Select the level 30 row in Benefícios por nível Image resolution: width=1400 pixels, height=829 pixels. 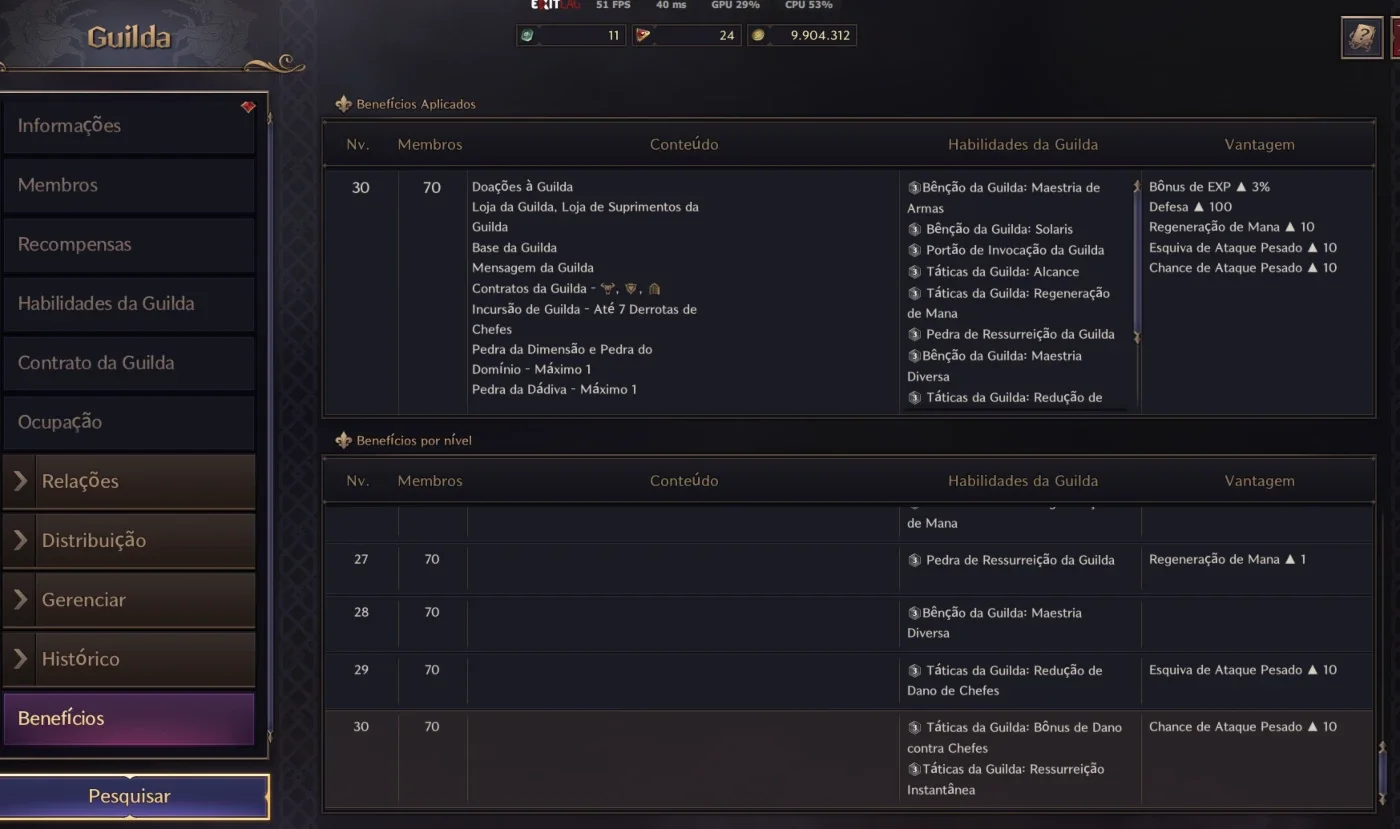click(848, 758)
